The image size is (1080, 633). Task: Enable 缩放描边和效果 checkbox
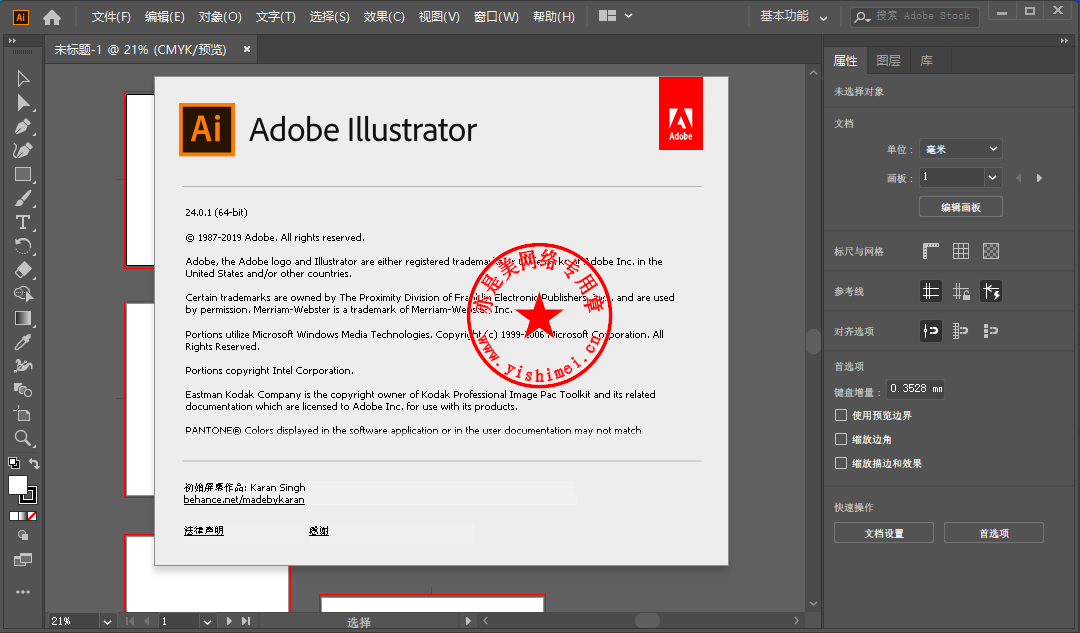(840, 464)
